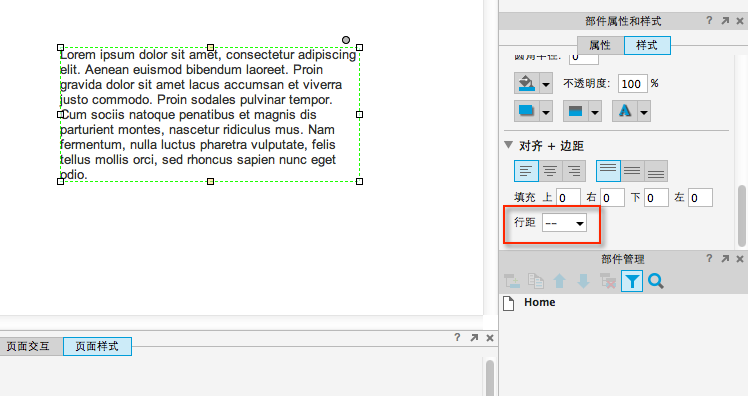Click the Lorem ipsum text widget
The width and height of the screenshot is (748, 396).
pyautogui.click(x=210, y=115)
